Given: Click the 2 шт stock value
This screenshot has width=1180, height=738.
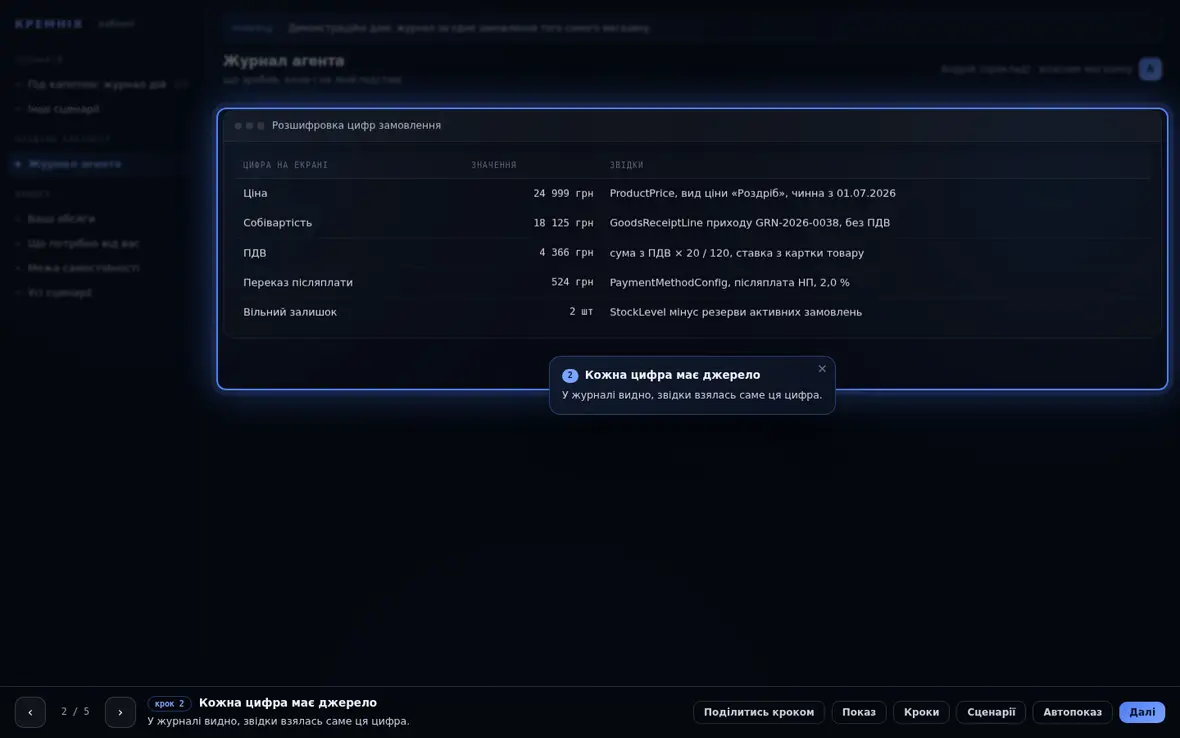Looking at the screenshot, I should pos(581,312).
